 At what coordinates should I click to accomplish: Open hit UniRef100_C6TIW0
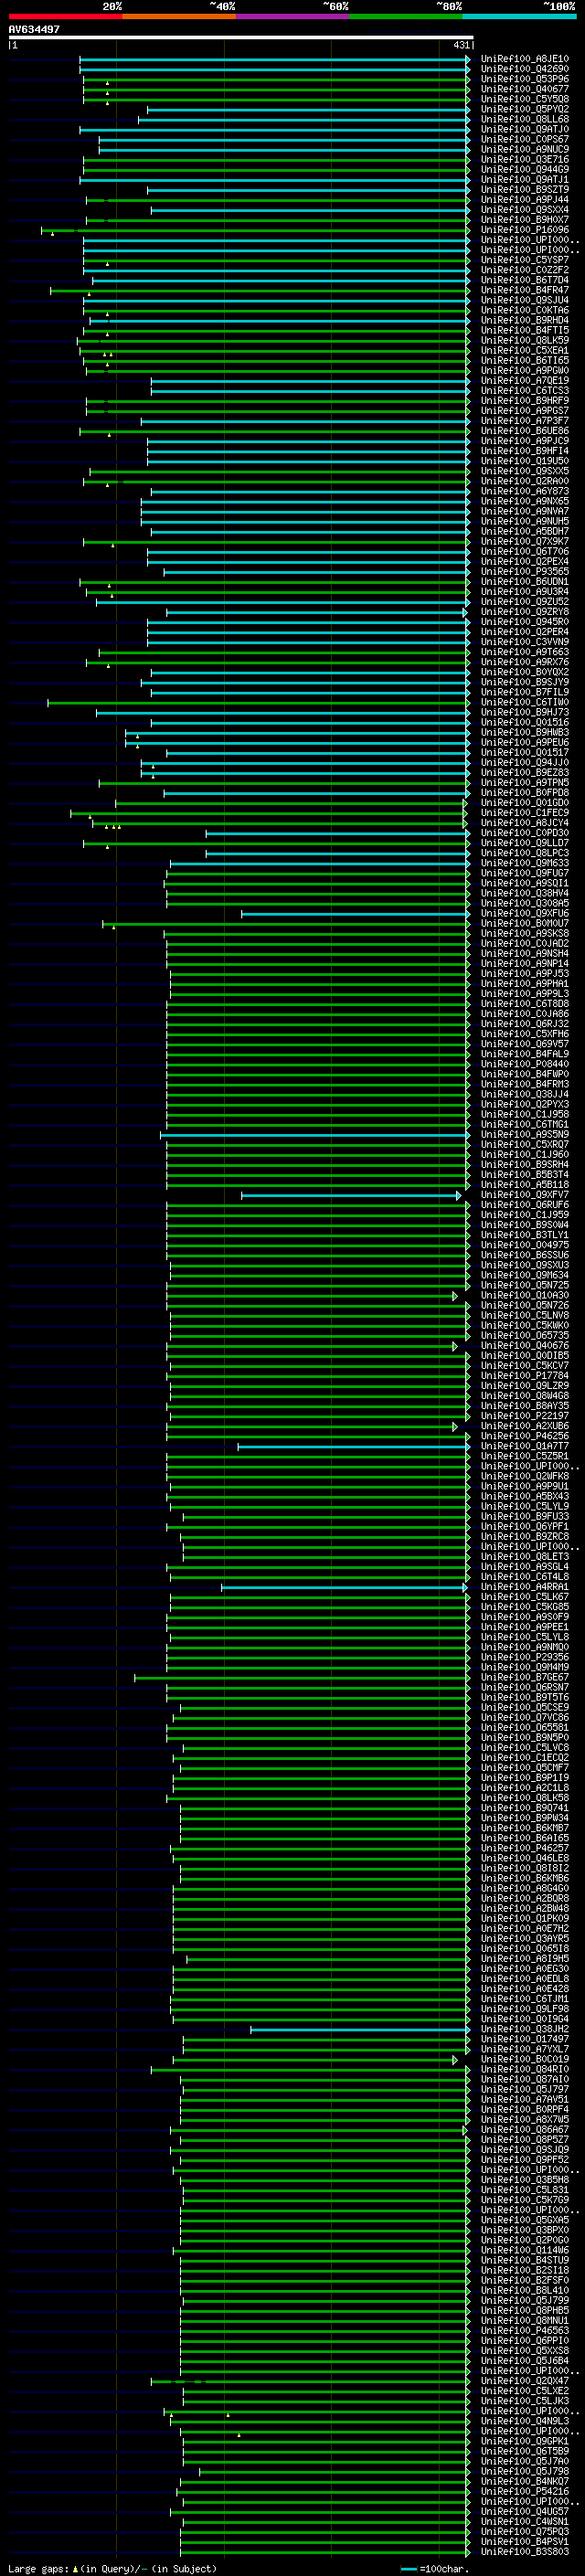click(x=525, y=702)
